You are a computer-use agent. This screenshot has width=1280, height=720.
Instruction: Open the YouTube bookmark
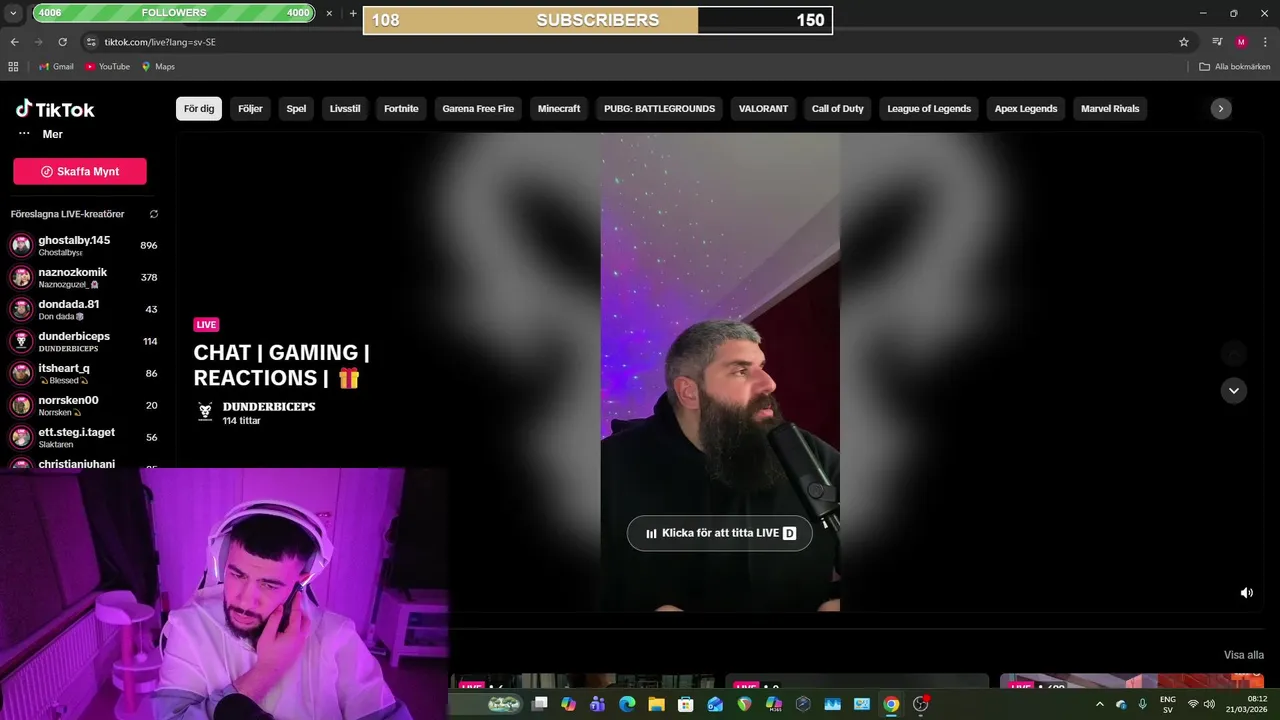point(107,66)
